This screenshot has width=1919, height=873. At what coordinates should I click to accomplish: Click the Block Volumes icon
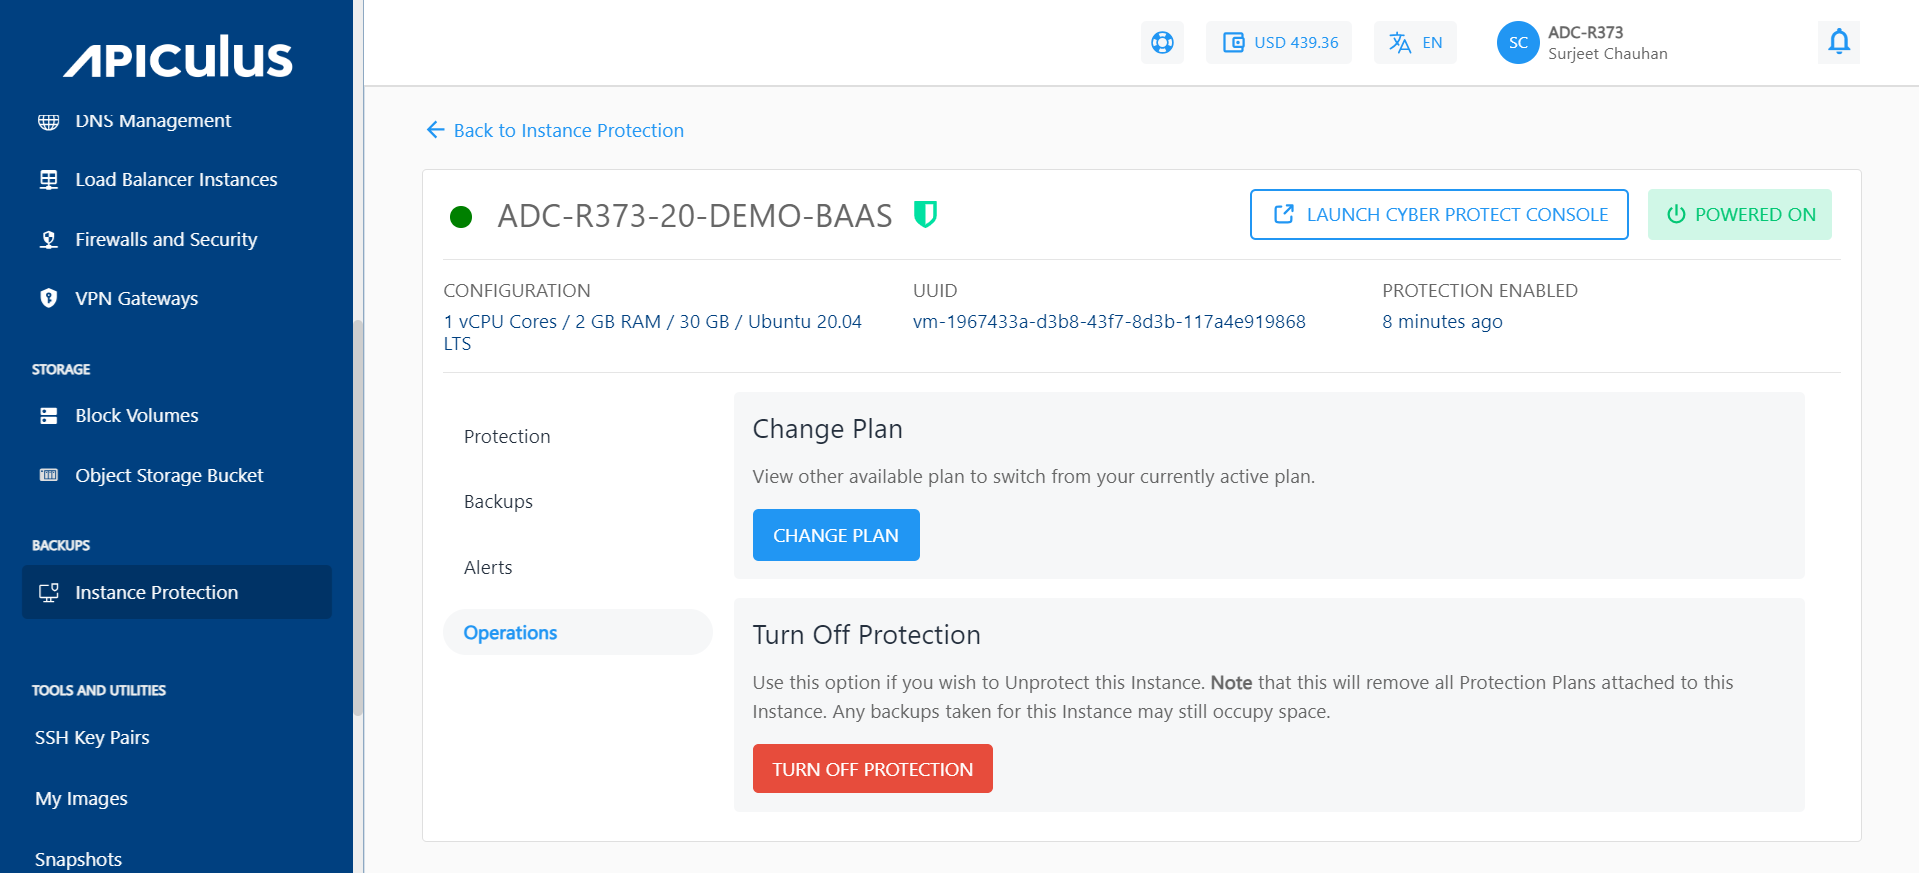tap(48, 416)
